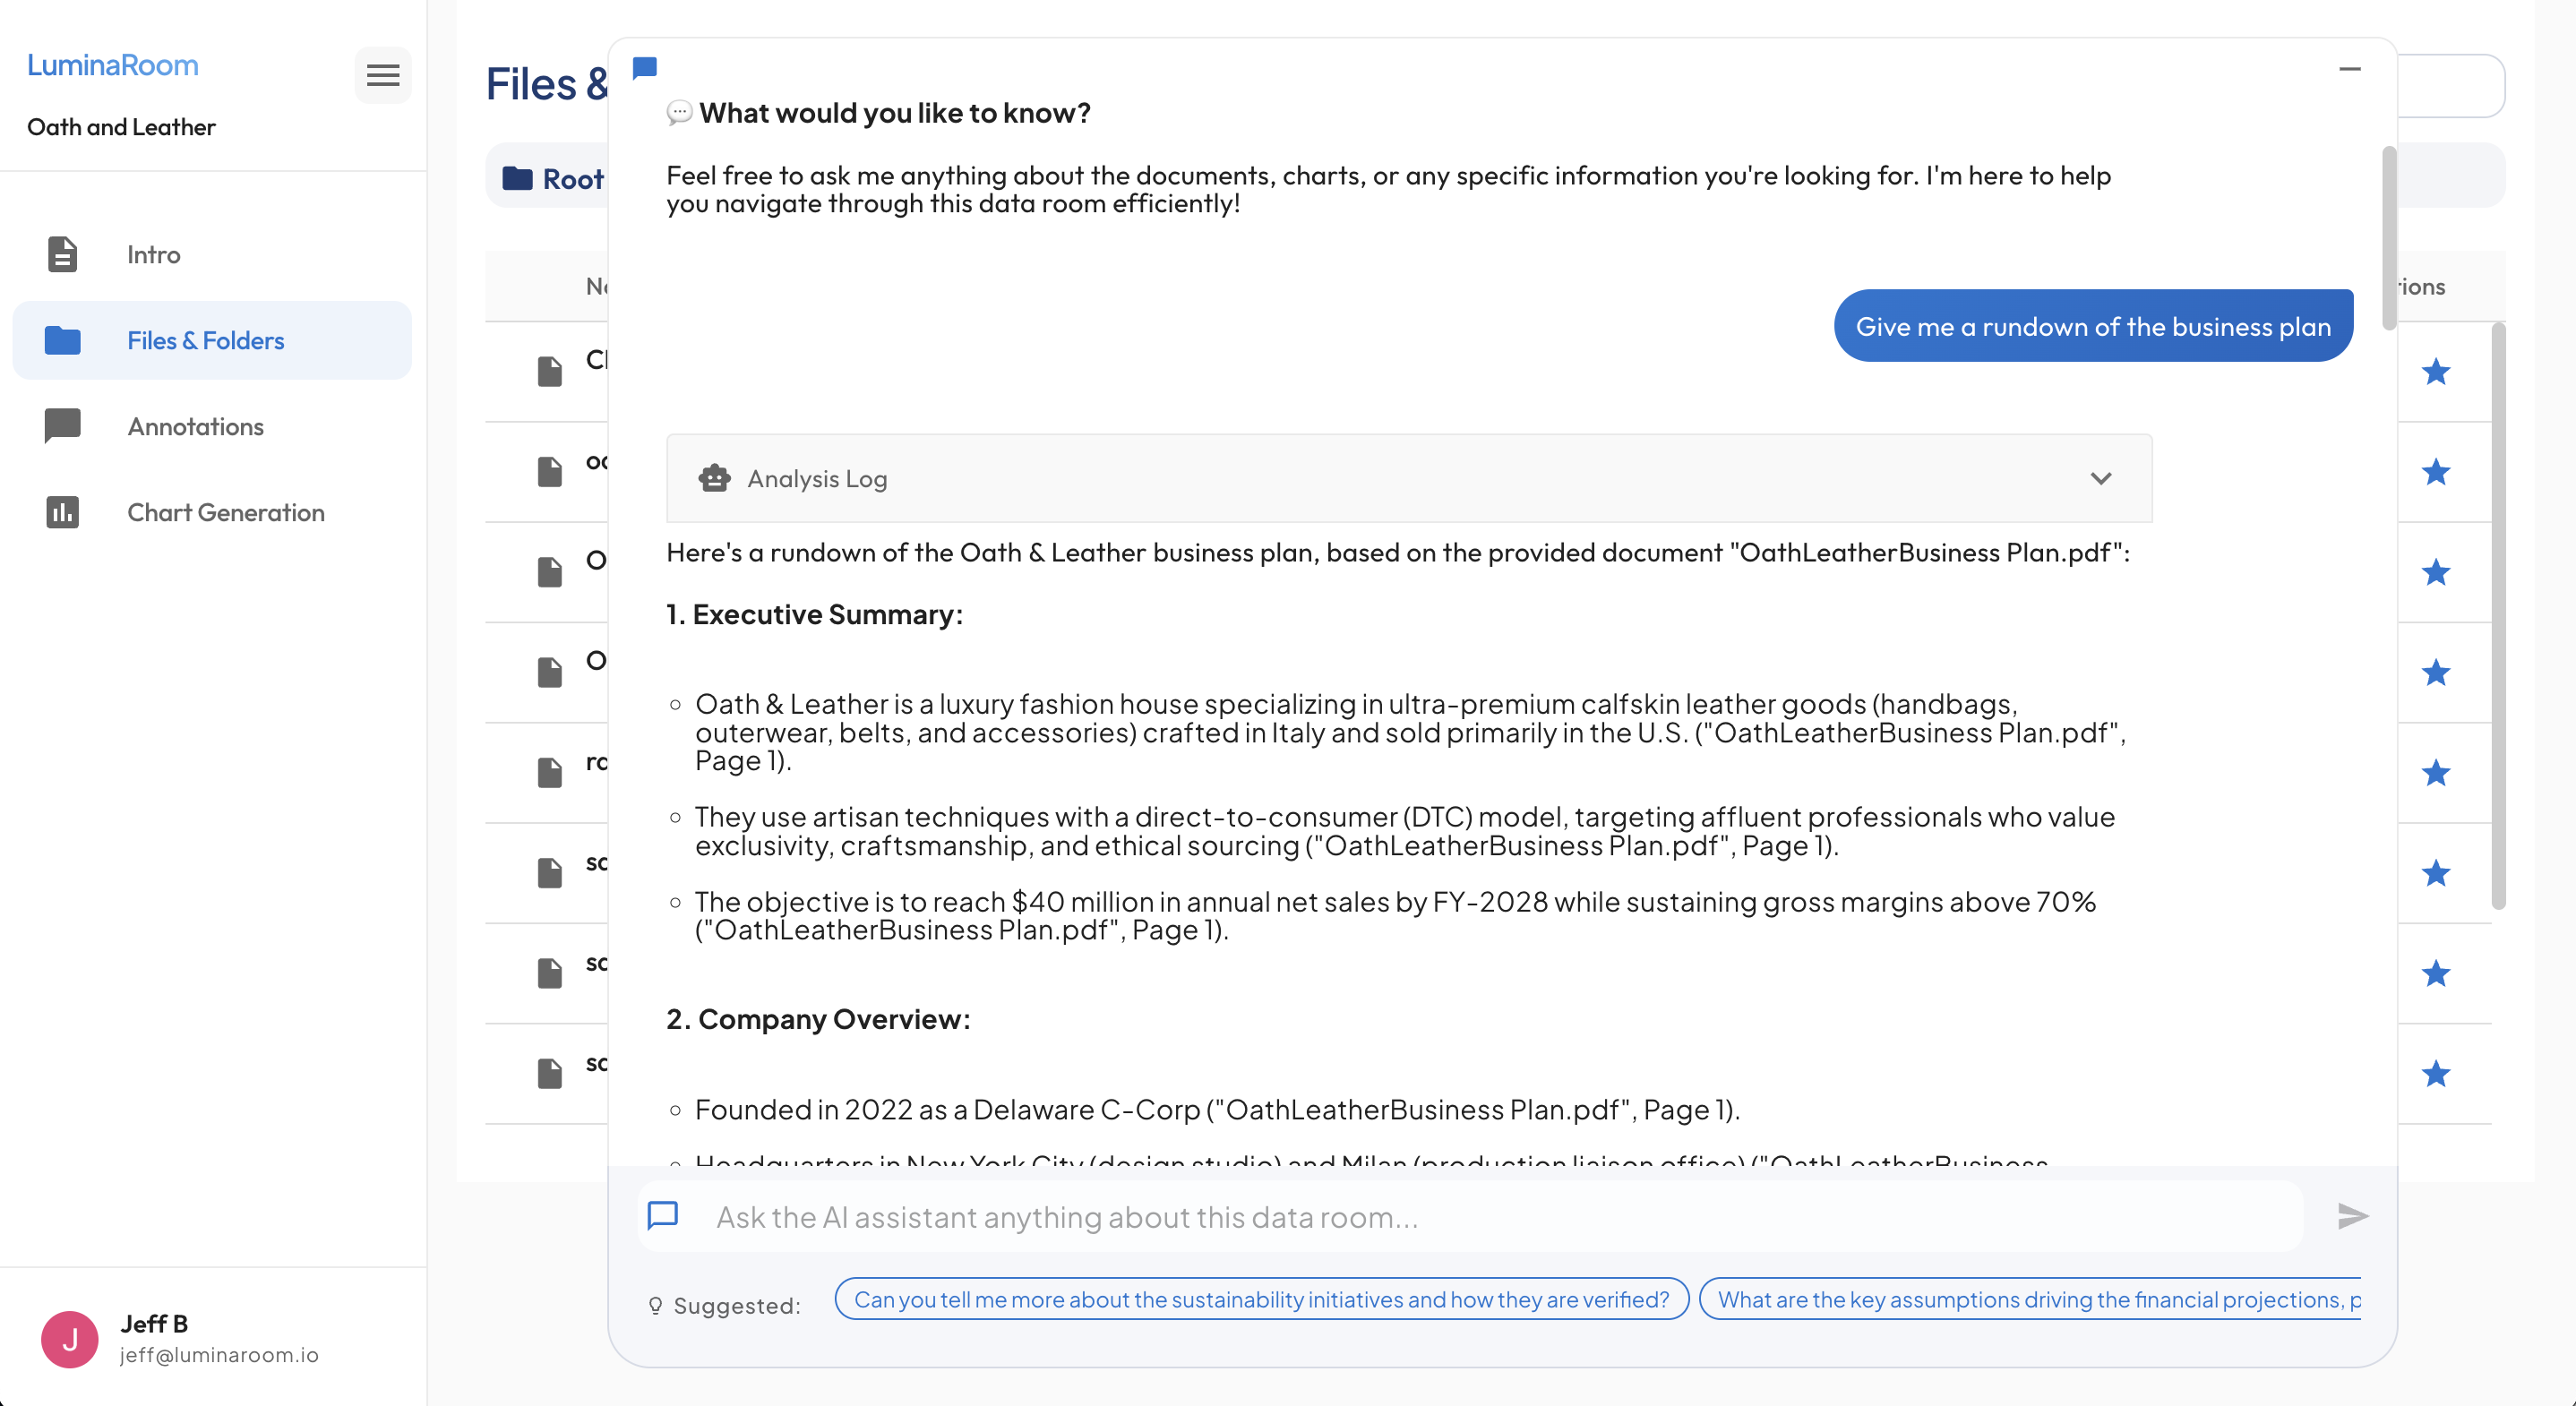Expand the Analysis Log section

(1409, 478)
